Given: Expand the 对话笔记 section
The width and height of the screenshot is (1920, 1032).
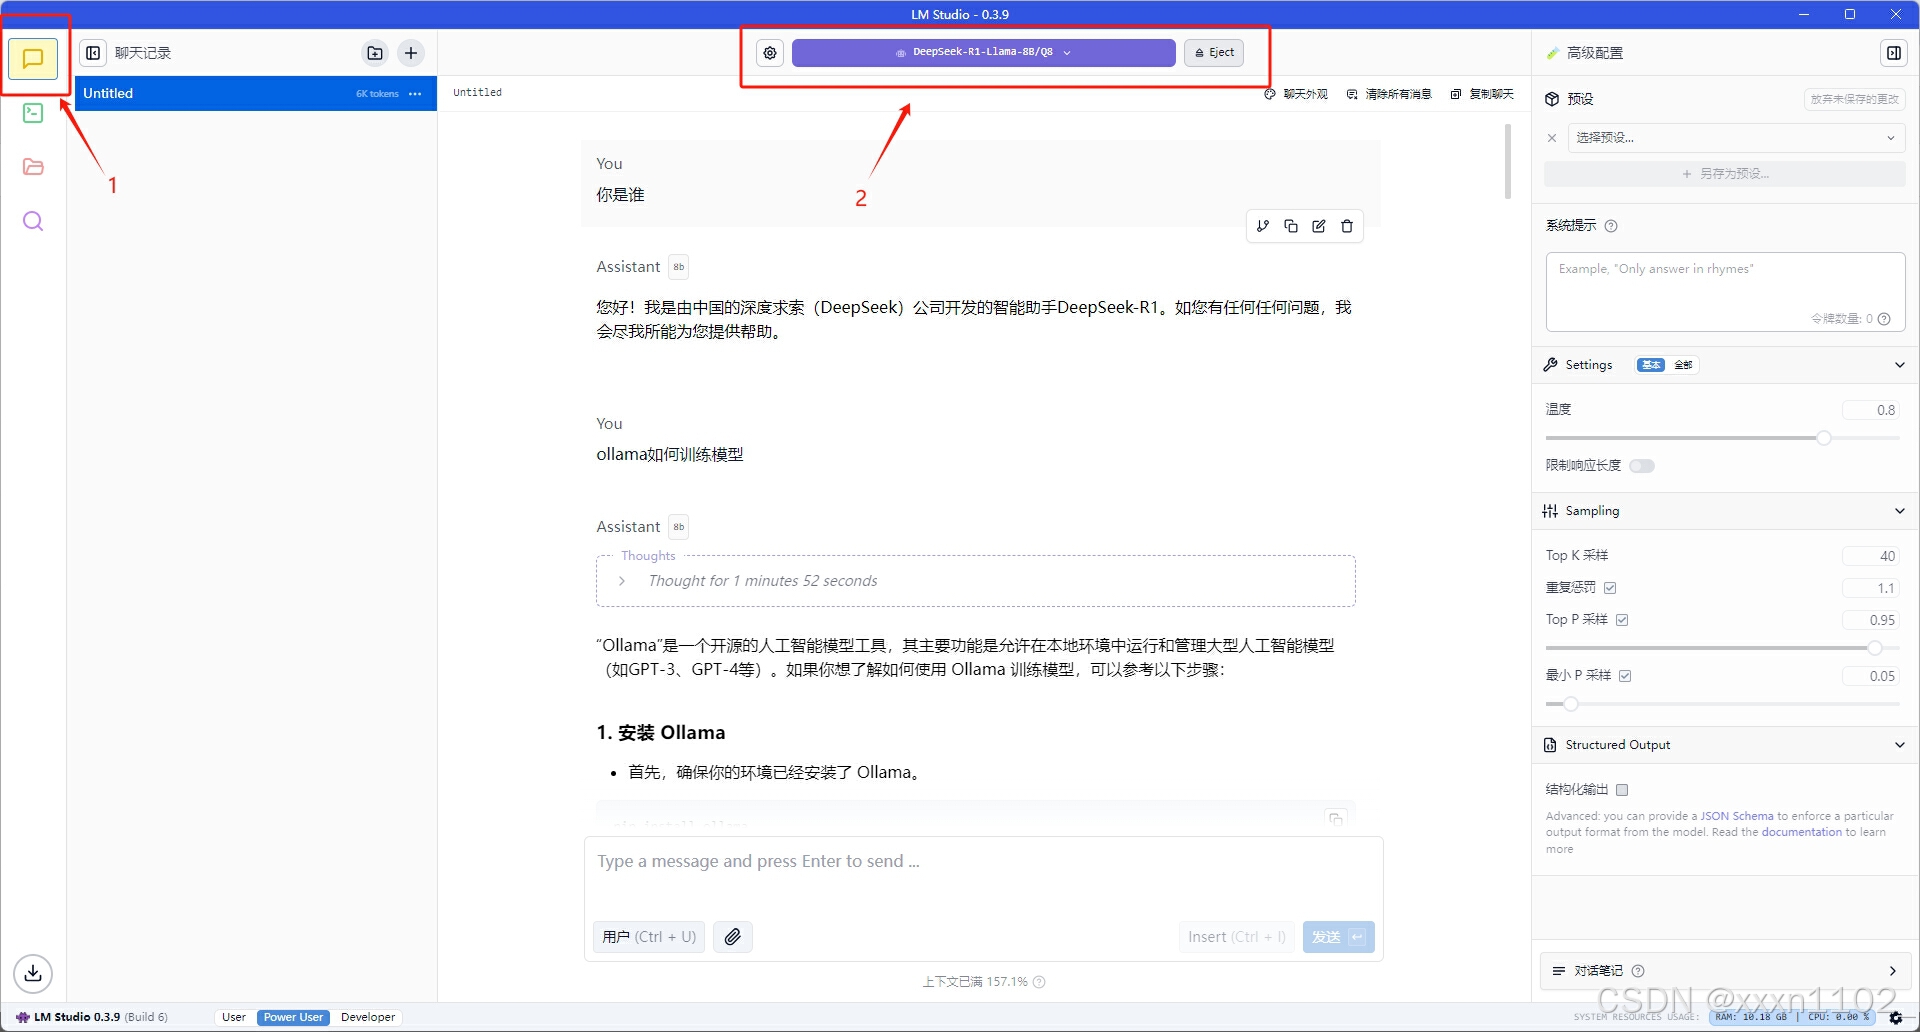Looking at the screenshot, I should tap(1892, 971).
